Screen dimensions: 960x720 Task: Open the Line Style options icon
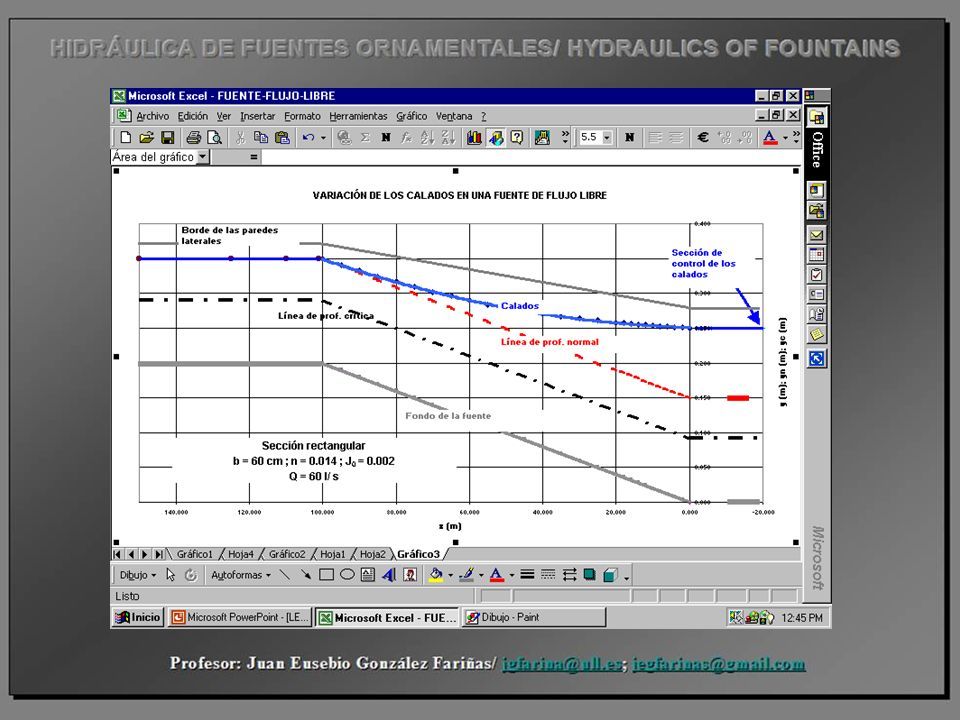click(x=527, y=575)
